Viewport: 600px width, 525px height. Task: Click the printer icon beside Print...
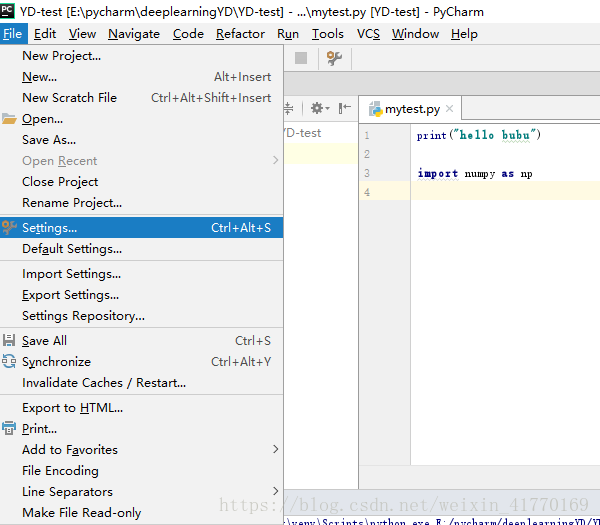[9, 428]
